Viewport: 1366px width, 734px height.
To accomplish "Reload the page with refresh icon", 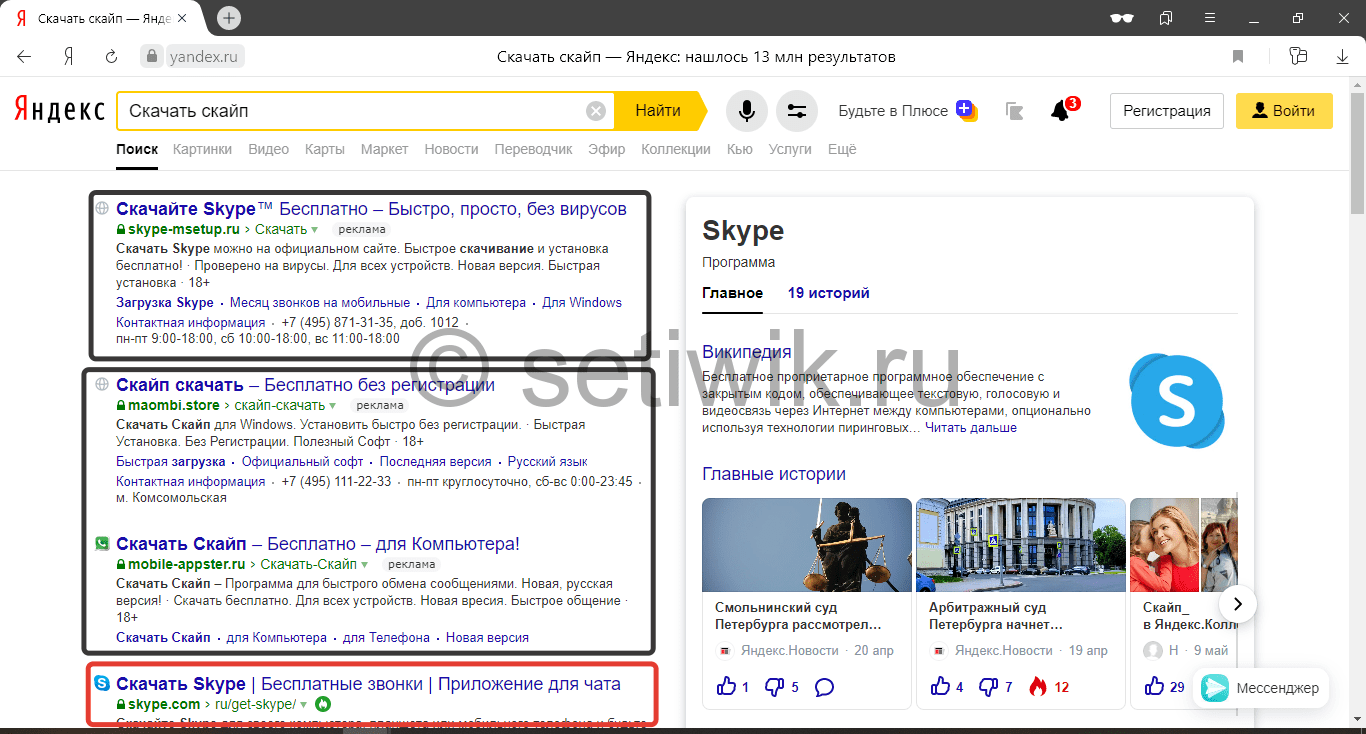I will (111, 57).
